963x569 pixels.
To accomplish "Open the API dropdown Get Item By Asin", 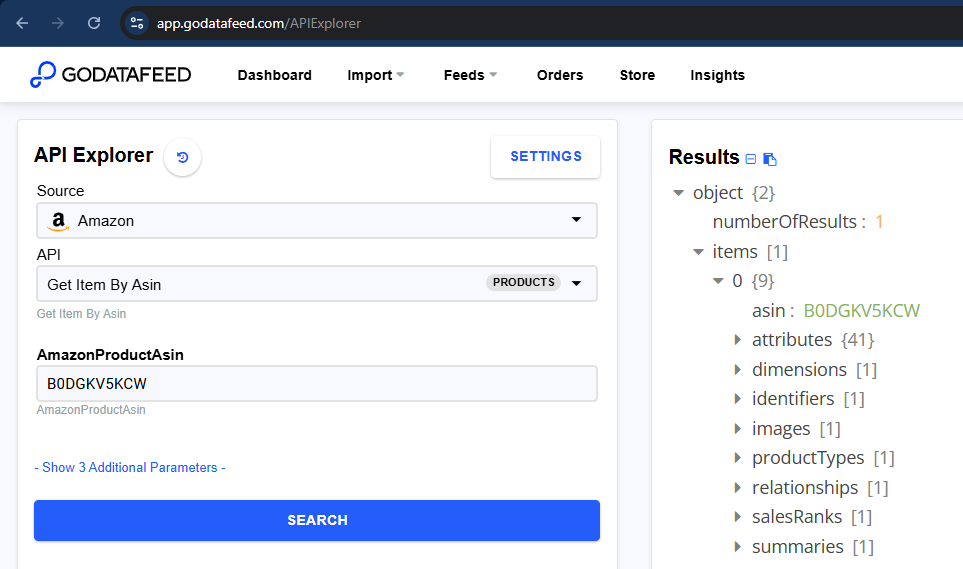I will click(317, 284).
